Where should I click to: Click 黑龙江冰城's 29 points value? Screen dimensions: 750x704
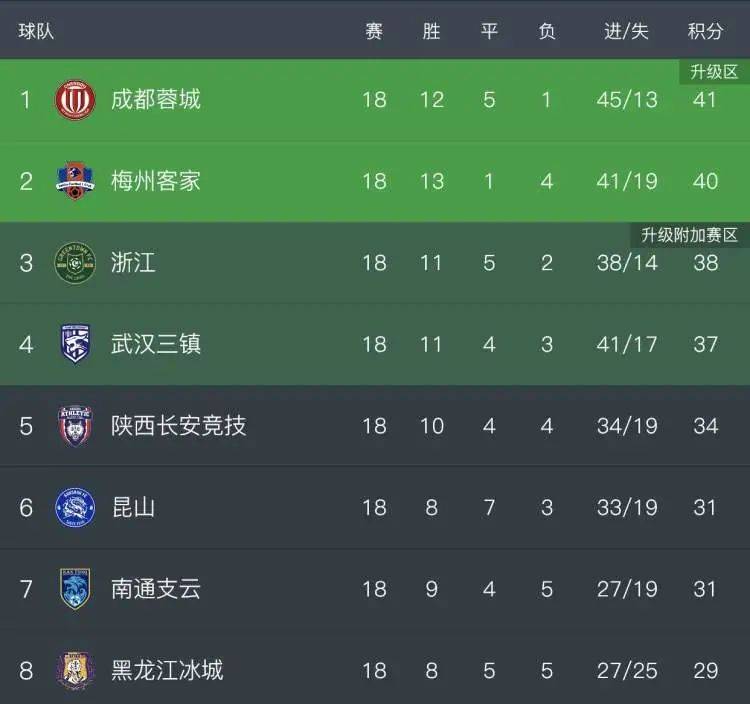click(x=706, y=671)
